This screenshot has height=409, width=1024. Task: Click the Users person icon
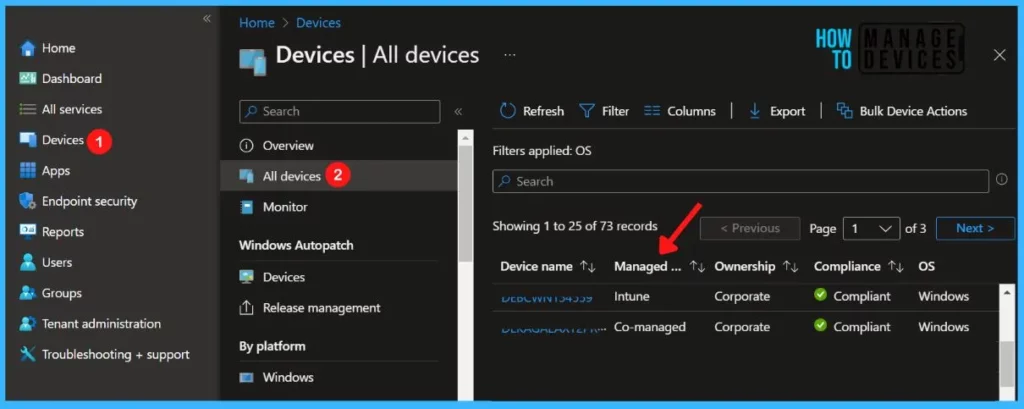click(x=27, y=262)
